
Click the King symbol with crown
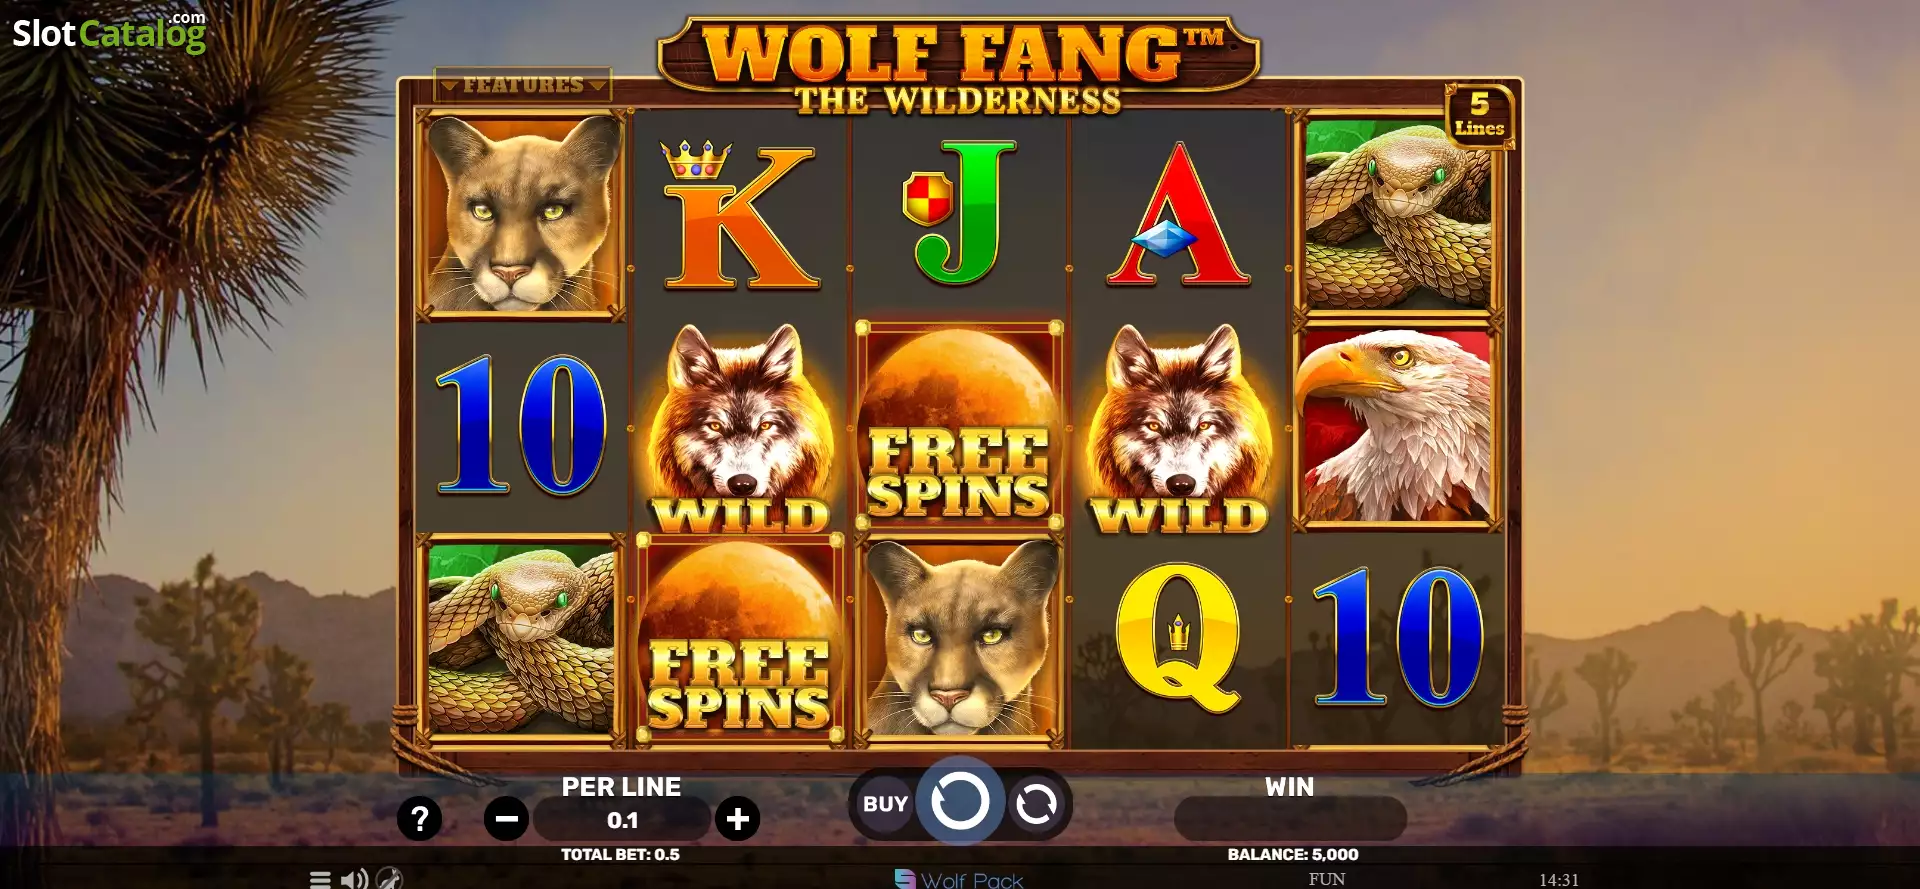coord(738,215)
